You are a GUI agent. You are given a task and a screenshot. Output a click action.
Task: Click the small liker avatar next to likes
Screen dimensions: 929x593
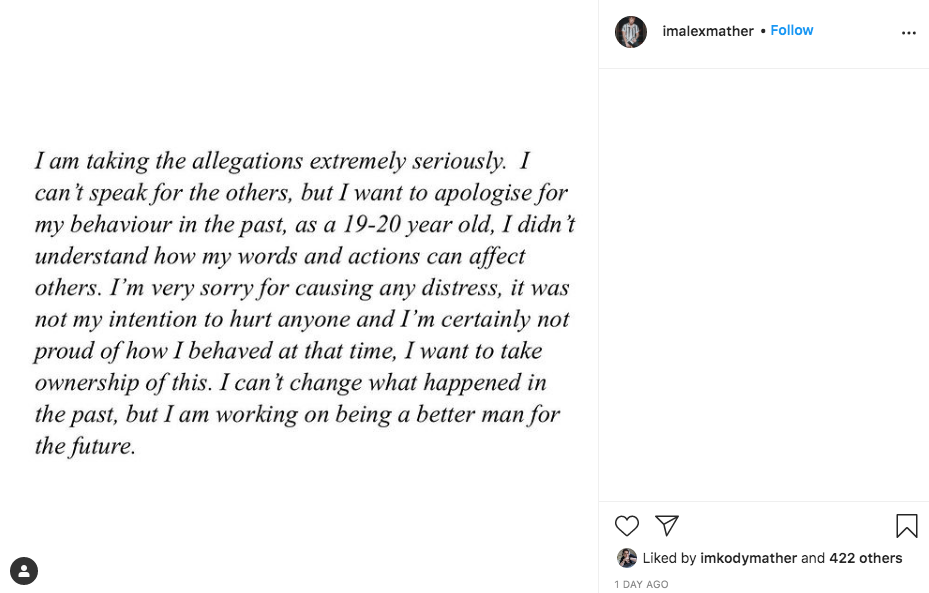point(627,558)
